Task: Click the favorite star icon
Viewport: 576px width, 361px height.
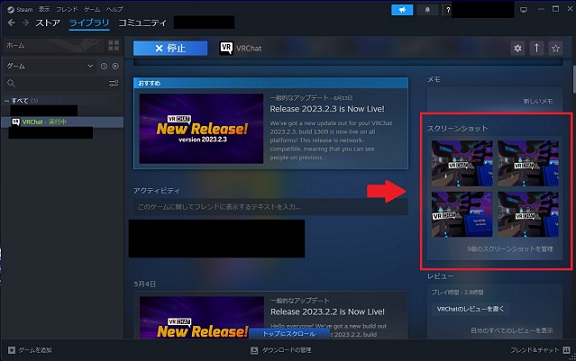Action: [555, 48]
